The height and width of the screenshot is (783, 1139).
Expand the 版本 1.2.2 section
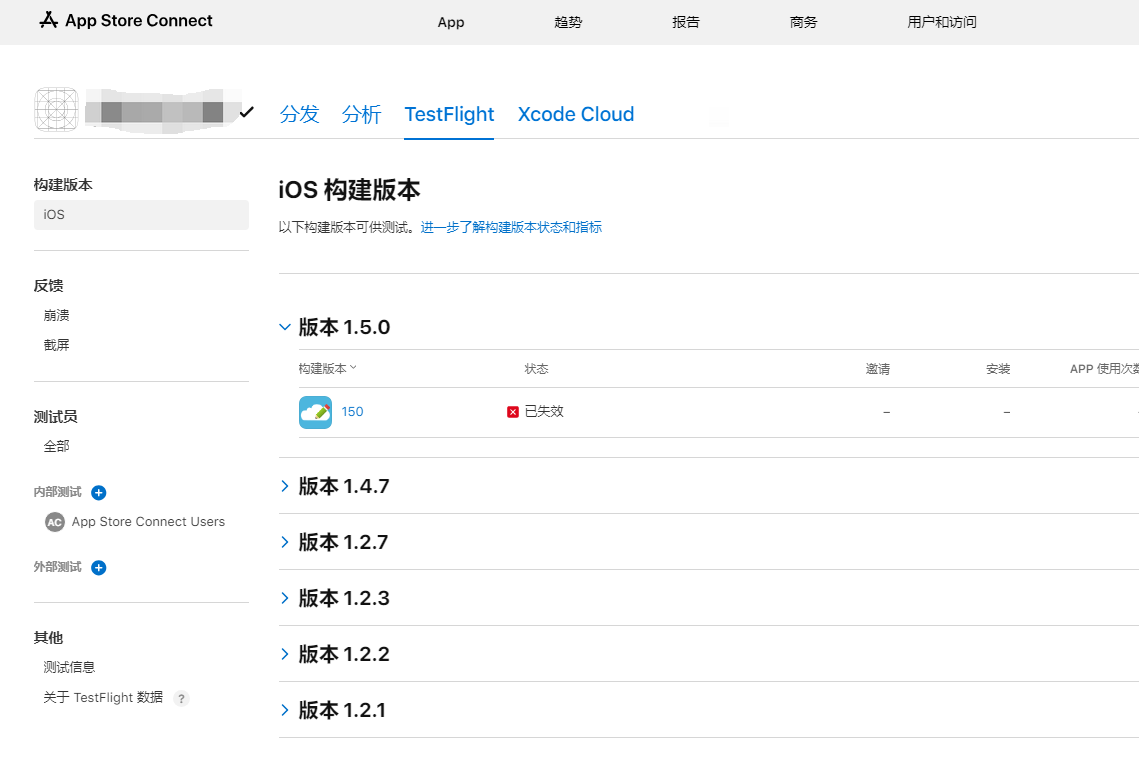(x=285, y=654)
